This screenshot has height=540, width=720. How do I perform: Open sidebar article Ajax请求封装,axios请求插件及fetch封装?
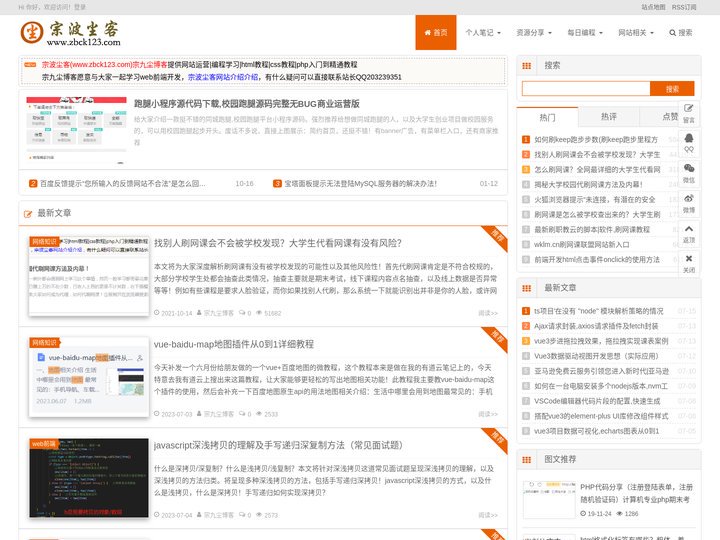596,326
